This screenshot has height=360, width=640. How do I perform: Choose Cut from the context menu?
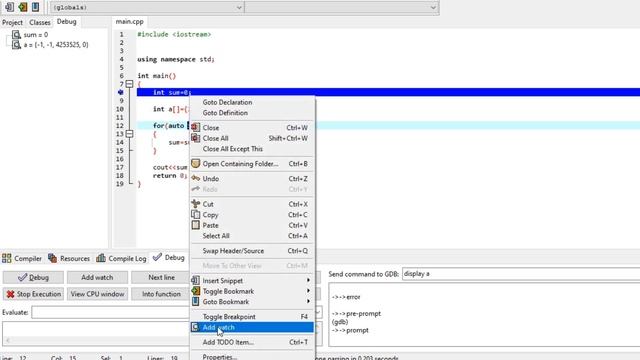point(252,204)
